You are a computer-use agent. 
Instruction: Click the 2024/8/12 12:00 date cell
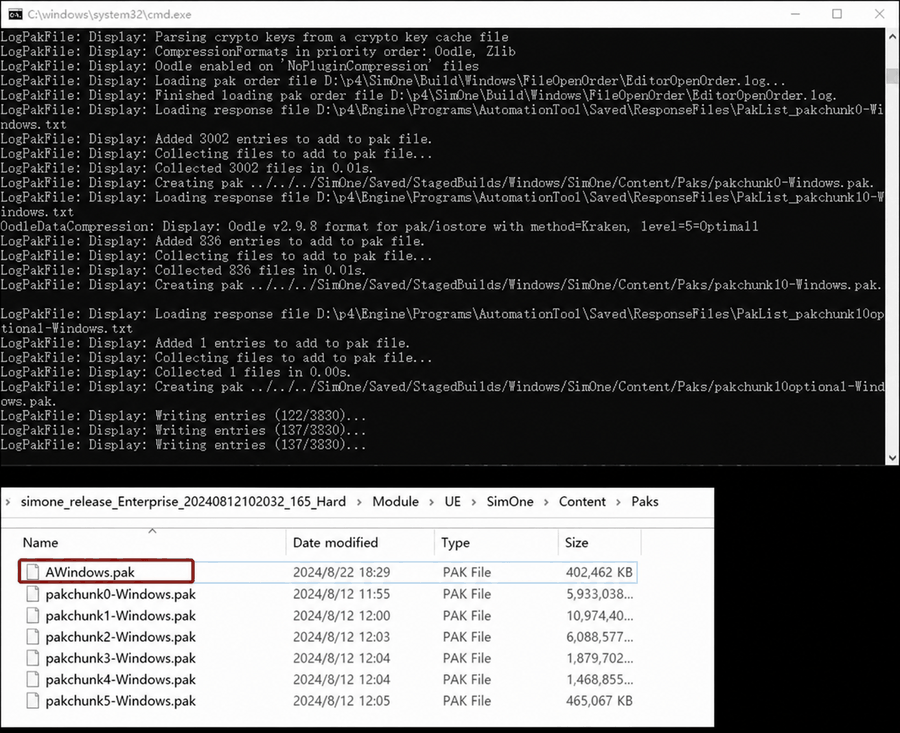pos(342,616)
